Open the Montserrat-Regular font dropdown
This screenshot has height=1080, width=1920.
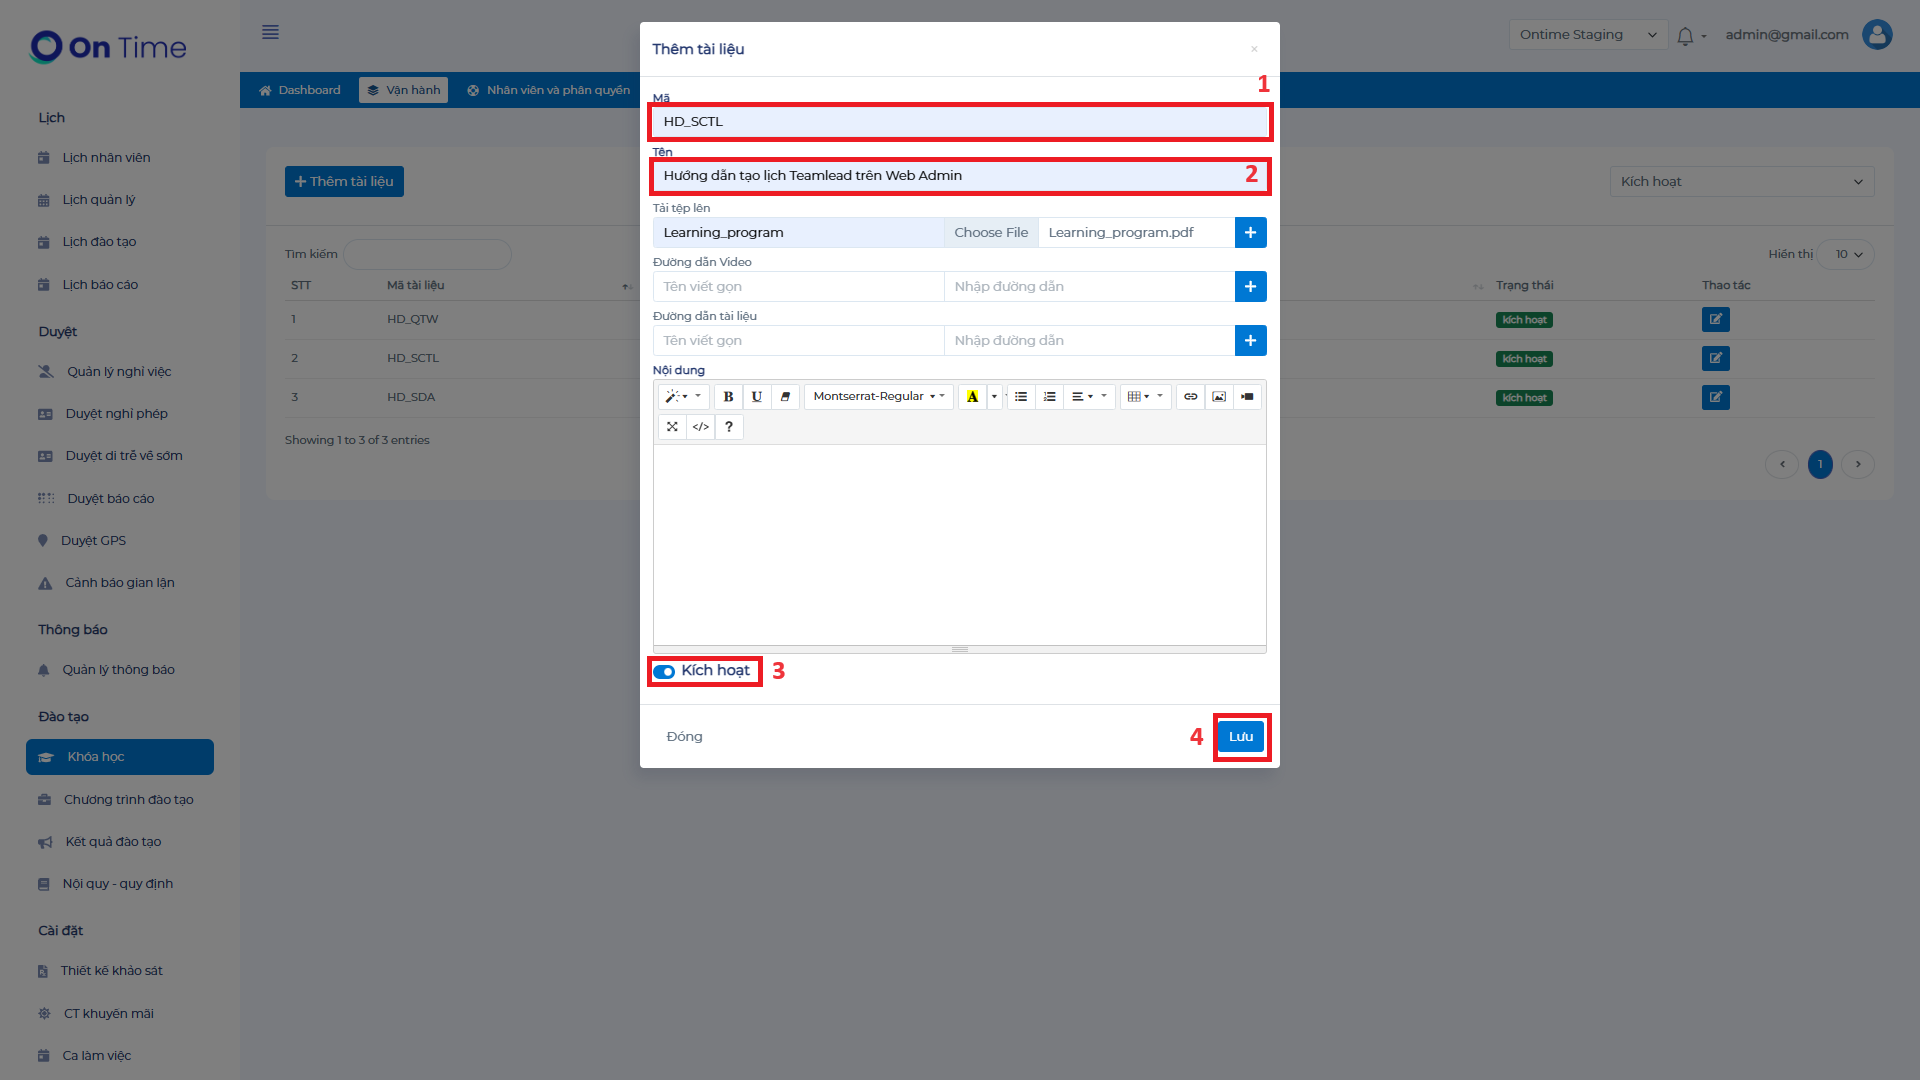pyautogui.click(x=878, y=397)
